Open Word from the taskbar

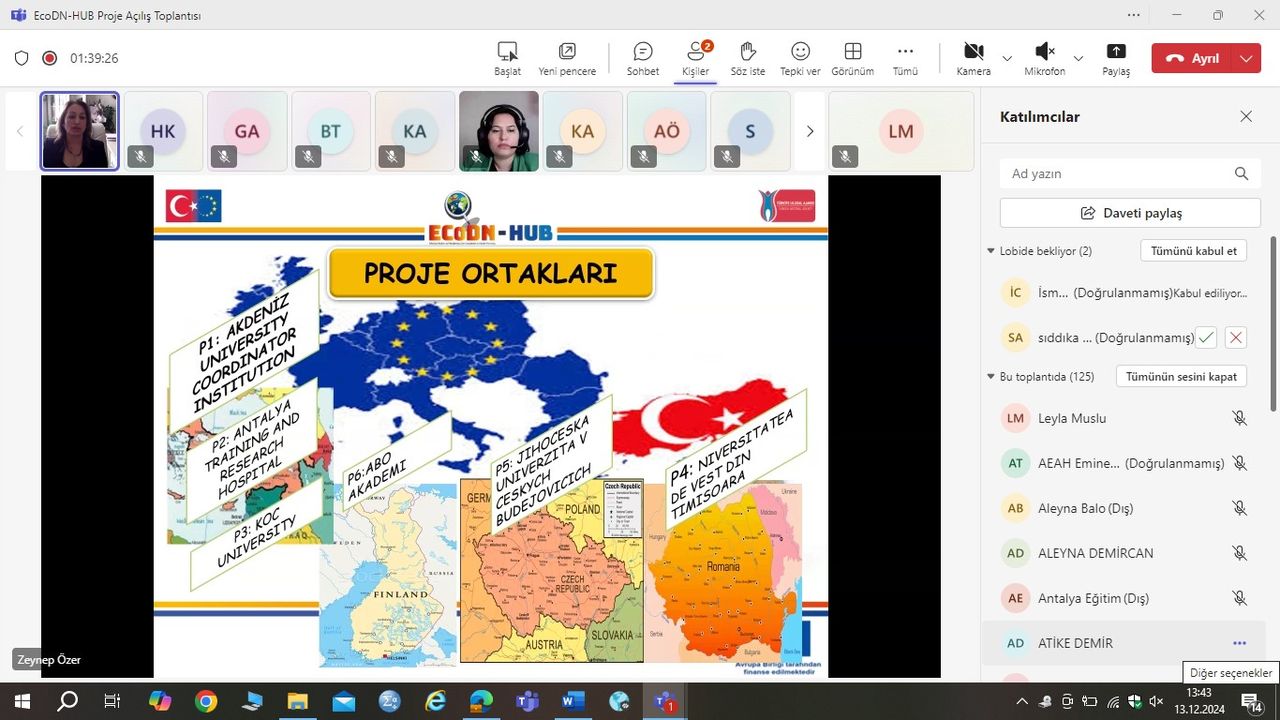[573, 701]
